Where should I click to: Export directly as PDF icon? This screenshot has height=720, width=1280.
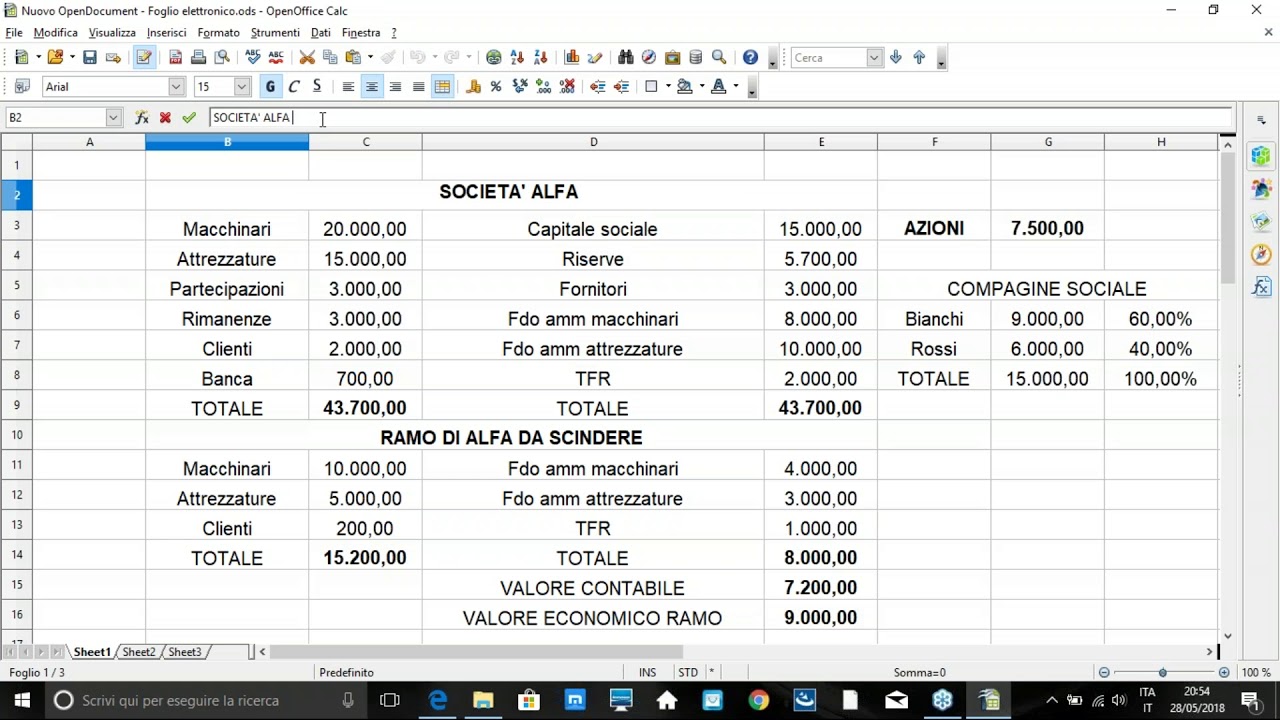[x=176, y=58]
